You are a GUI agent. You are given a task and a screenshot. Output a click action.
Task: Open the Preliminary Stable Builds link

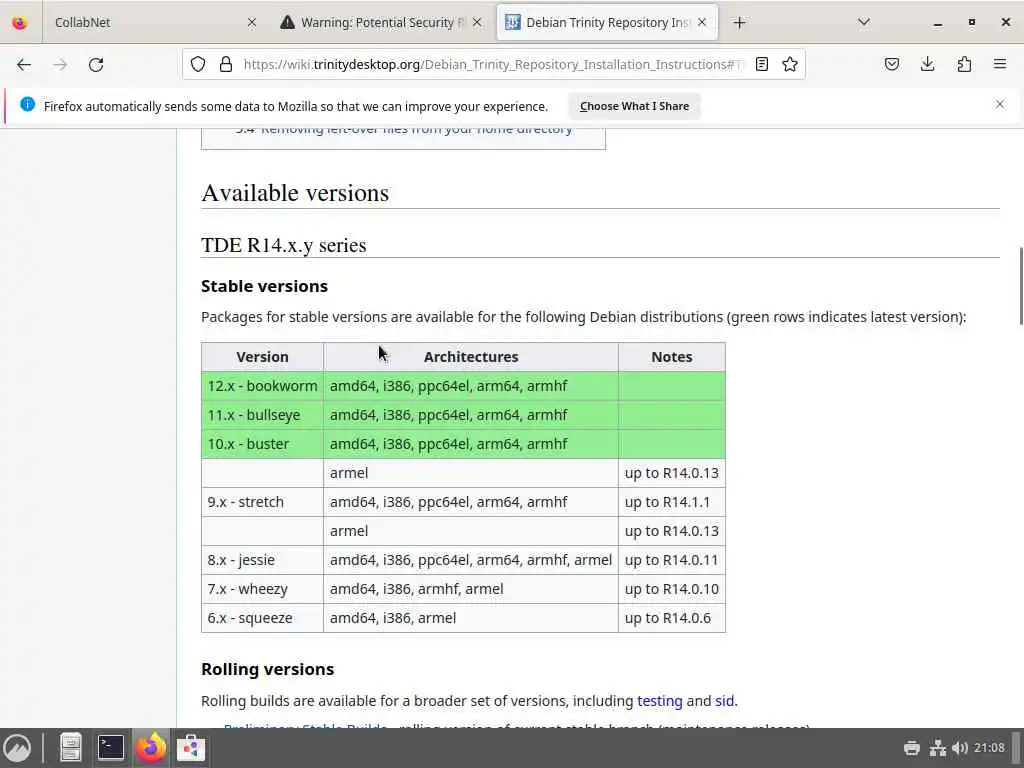pos(306,726)
